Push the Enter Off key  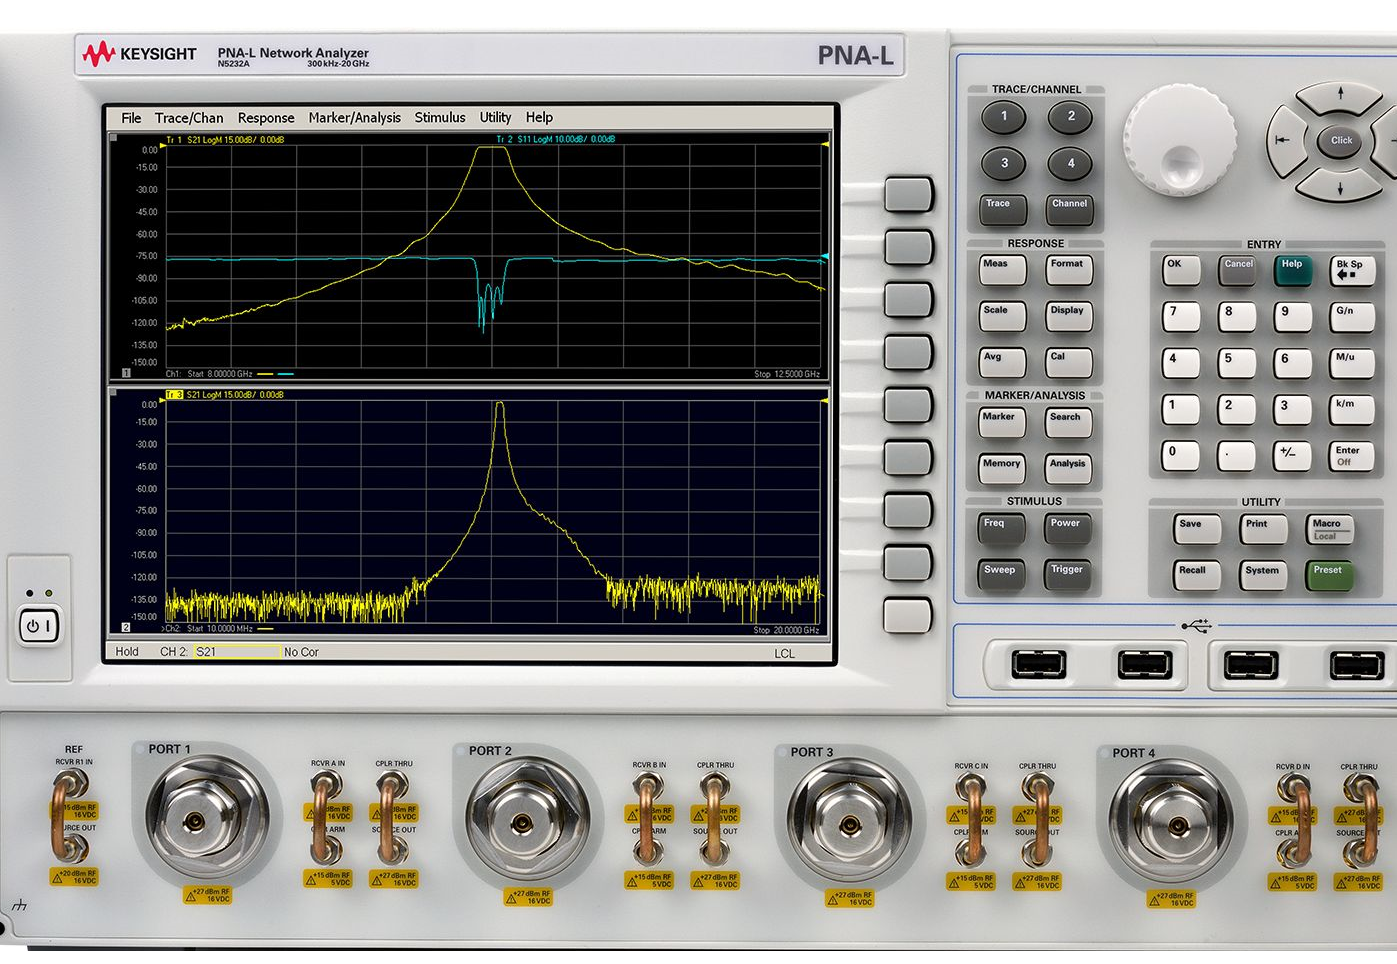[1353, 457]
